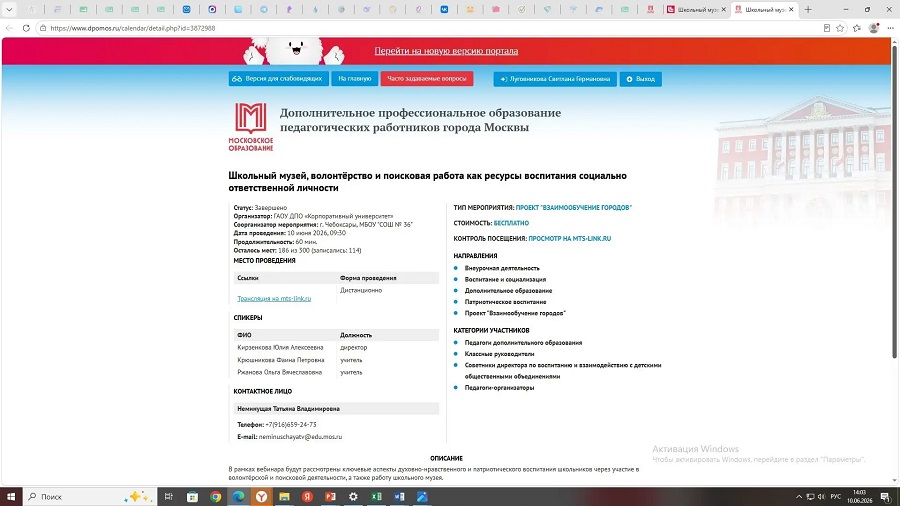Open Settings gear on the taskbar

[x=353, y=497]
